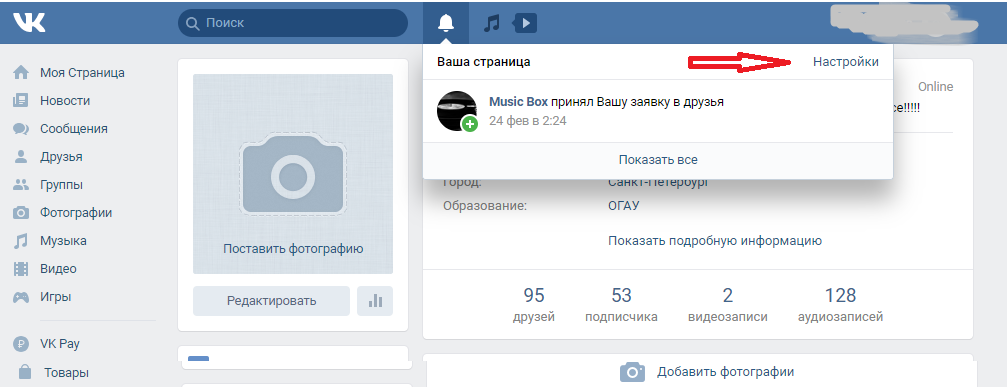Click the gamepad icon beside Игры
The width and height of the screenshot is (1007, 387).
tap(21, 297)
